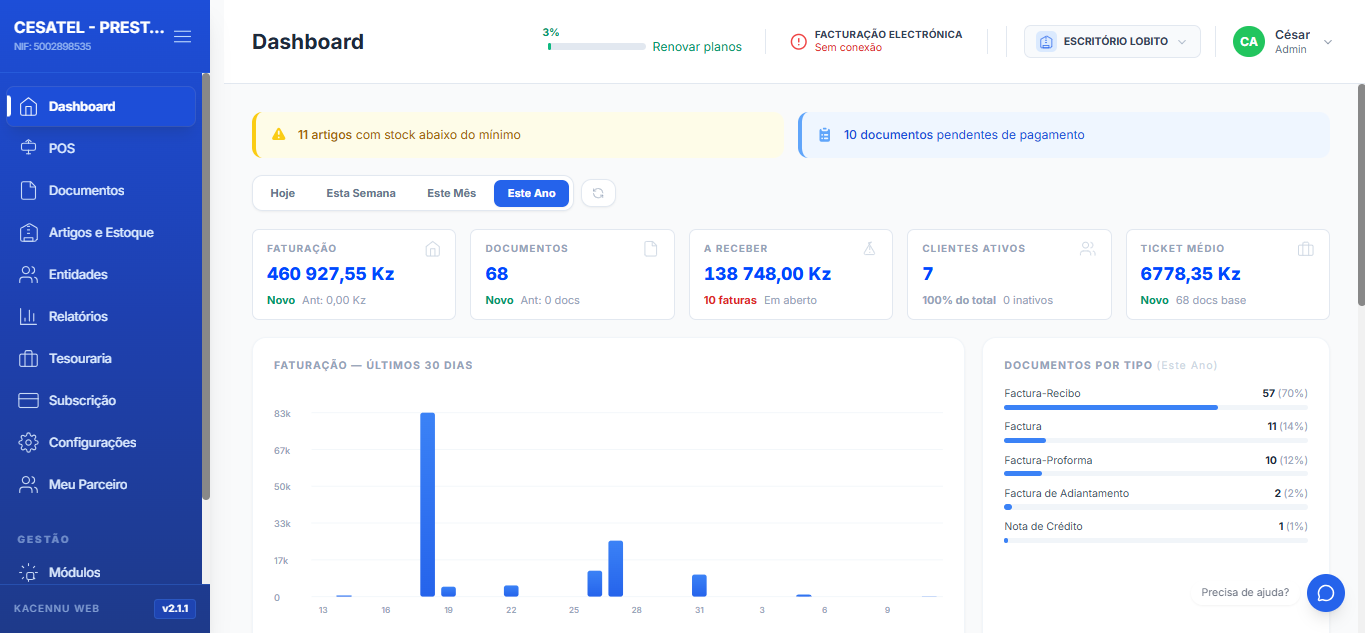Click the KACENNU WEB footer label

pyautogui.click(x=56, y=608)
